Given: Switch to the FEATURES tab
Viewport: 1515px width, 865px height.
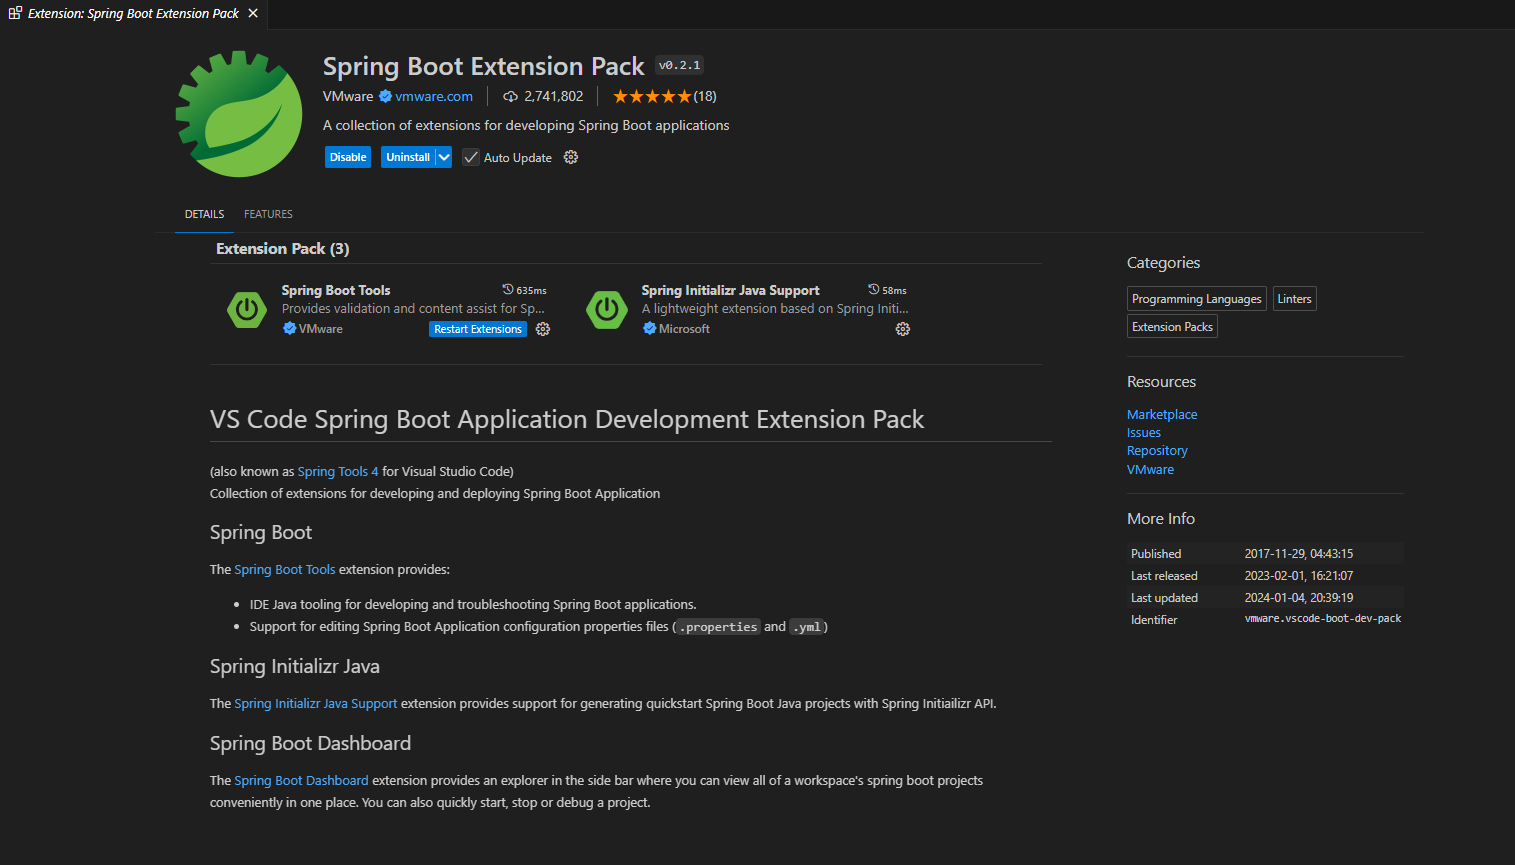Looking at the screenshot, I should click(x=268, y=213).
